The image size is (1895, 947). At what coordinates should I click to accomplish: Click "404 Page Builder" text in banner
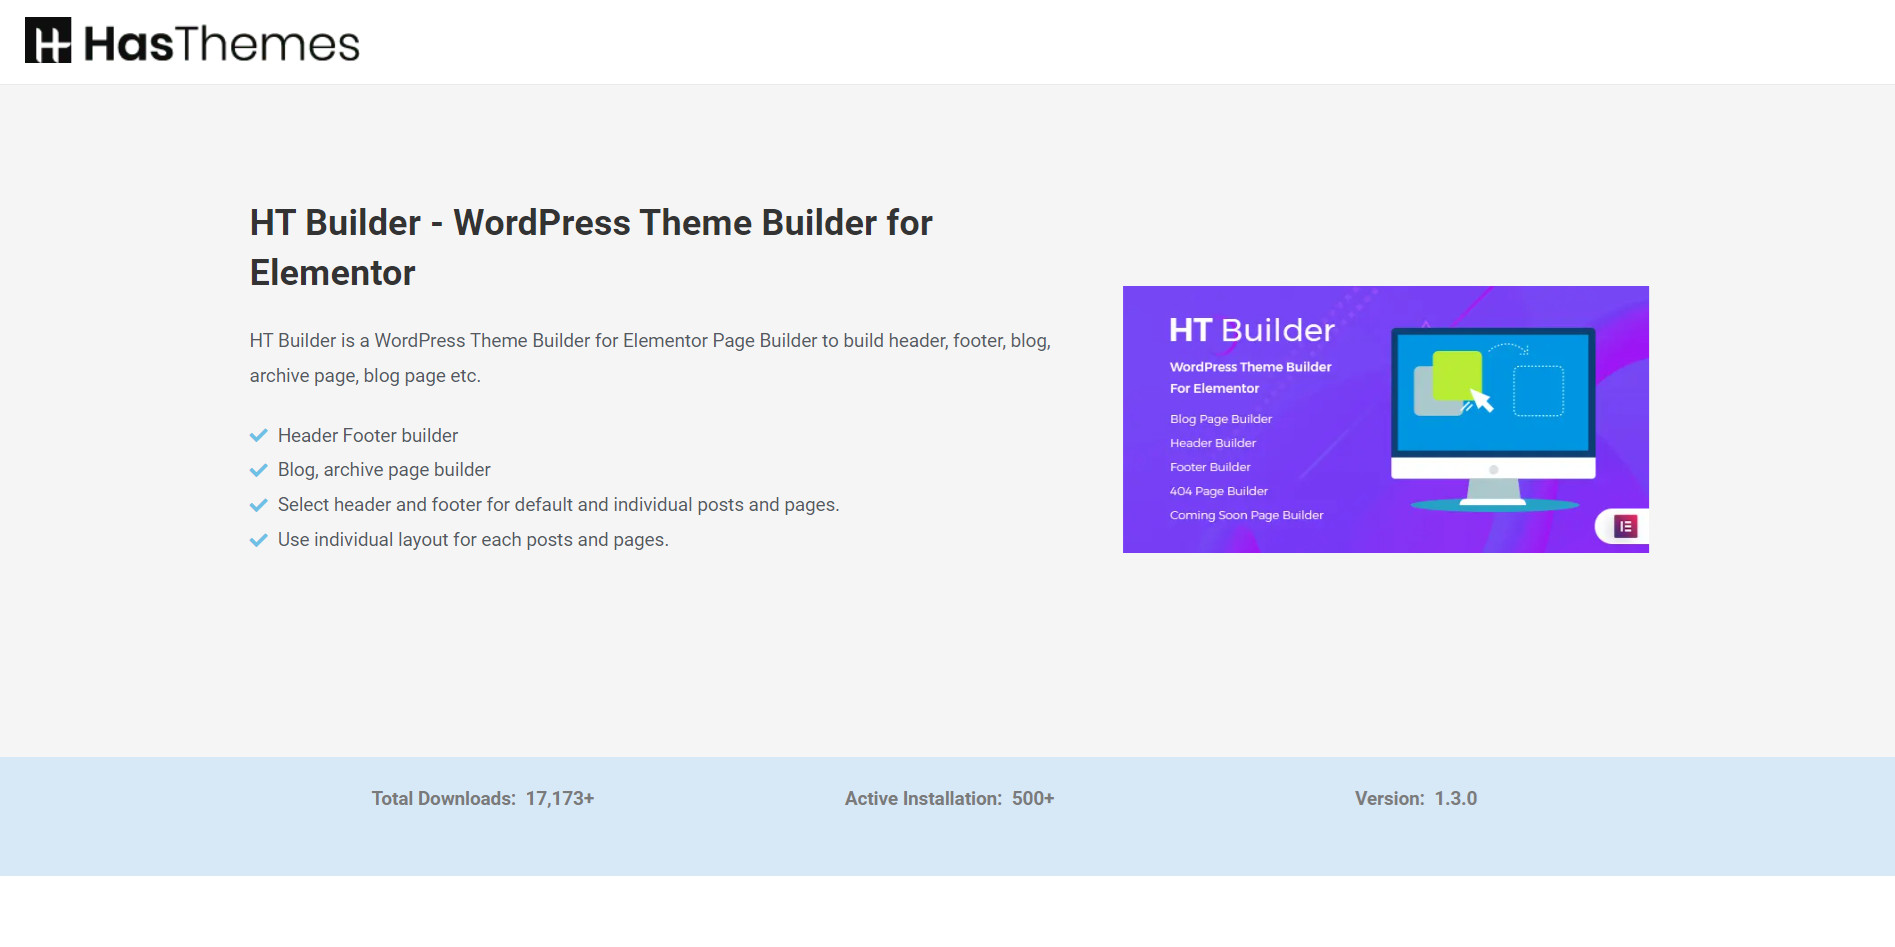point(1218,491)
